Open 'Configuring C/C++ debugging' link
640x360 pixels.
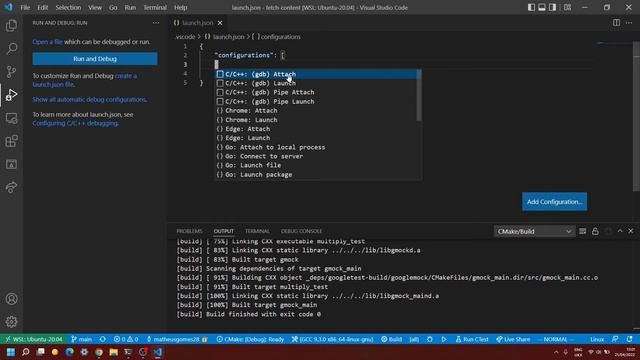click(75, 123)
